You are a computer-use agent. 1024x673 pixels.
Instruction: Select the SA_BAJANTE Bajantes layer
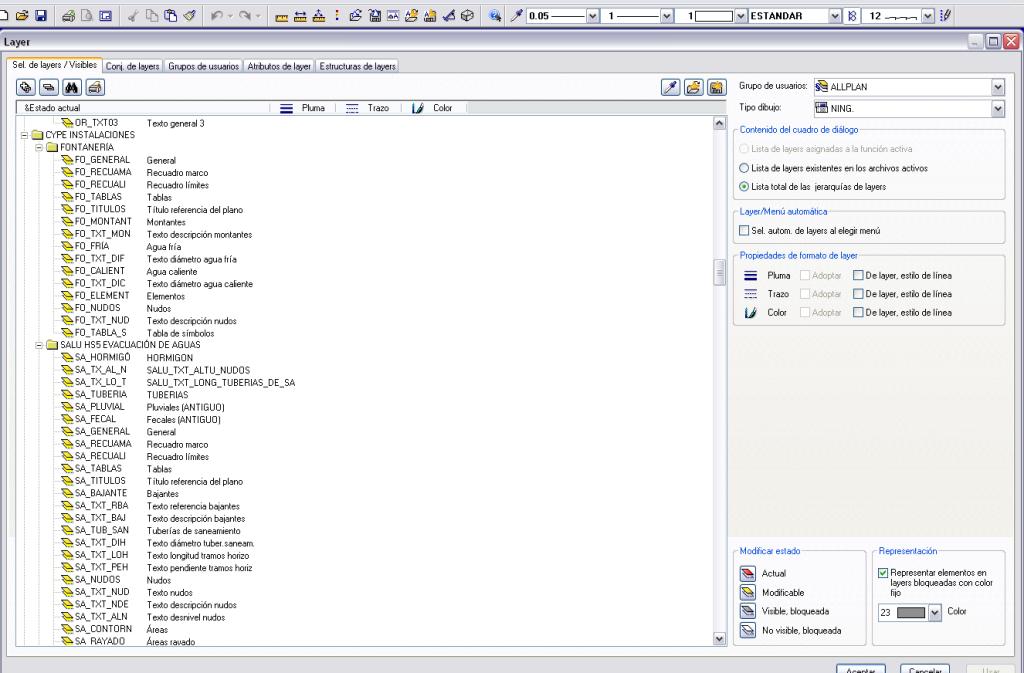tap(120, 493)
